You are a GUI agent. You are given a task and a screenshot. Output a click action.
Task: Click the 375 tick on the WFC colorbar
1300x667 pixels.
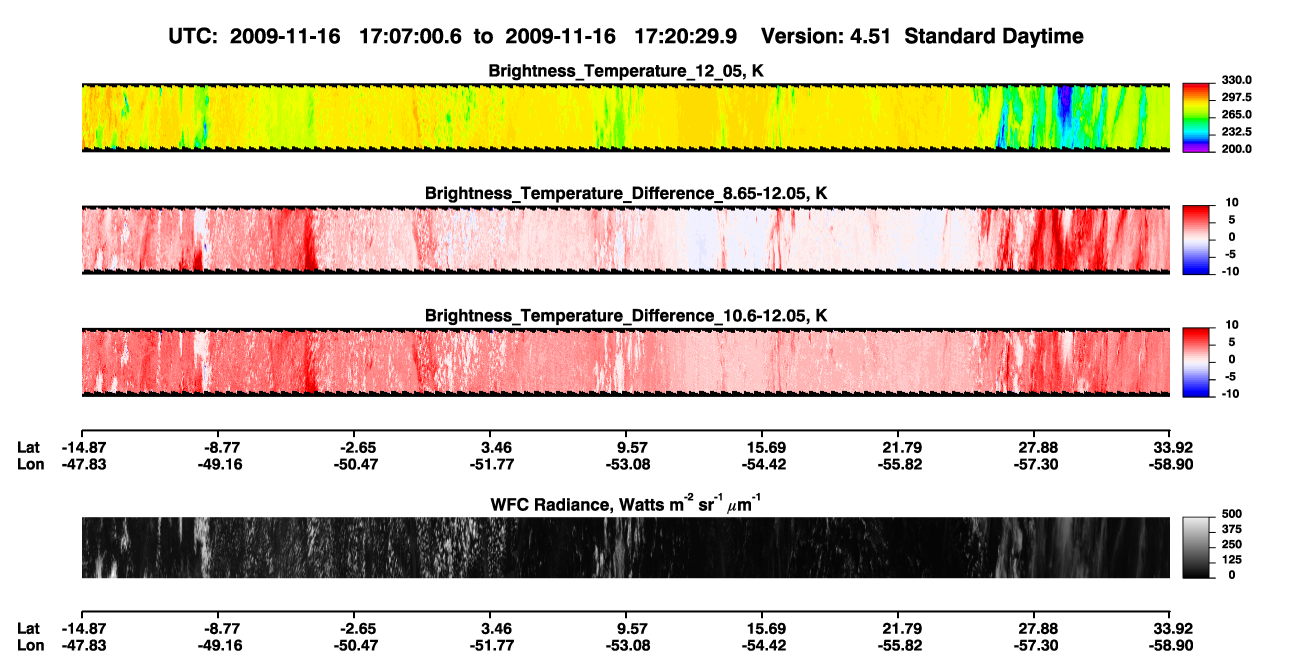tap(1231, 529)
